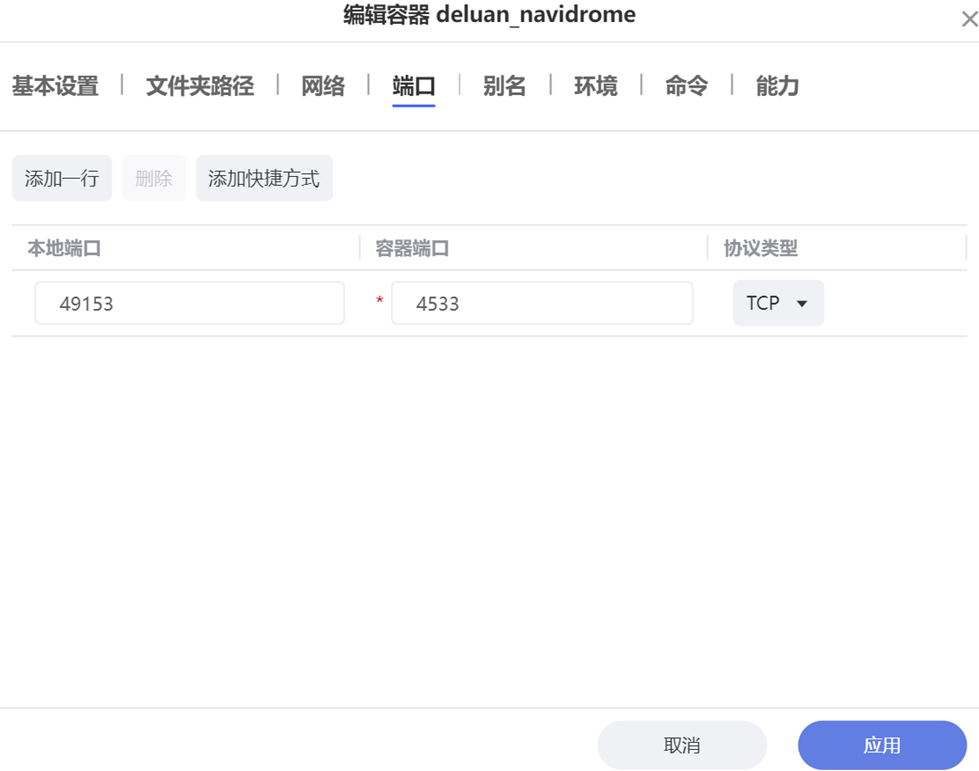Expand the TCP protocol type dropdown
Viewport: 979px width, 771px height.
click(778, 303)
